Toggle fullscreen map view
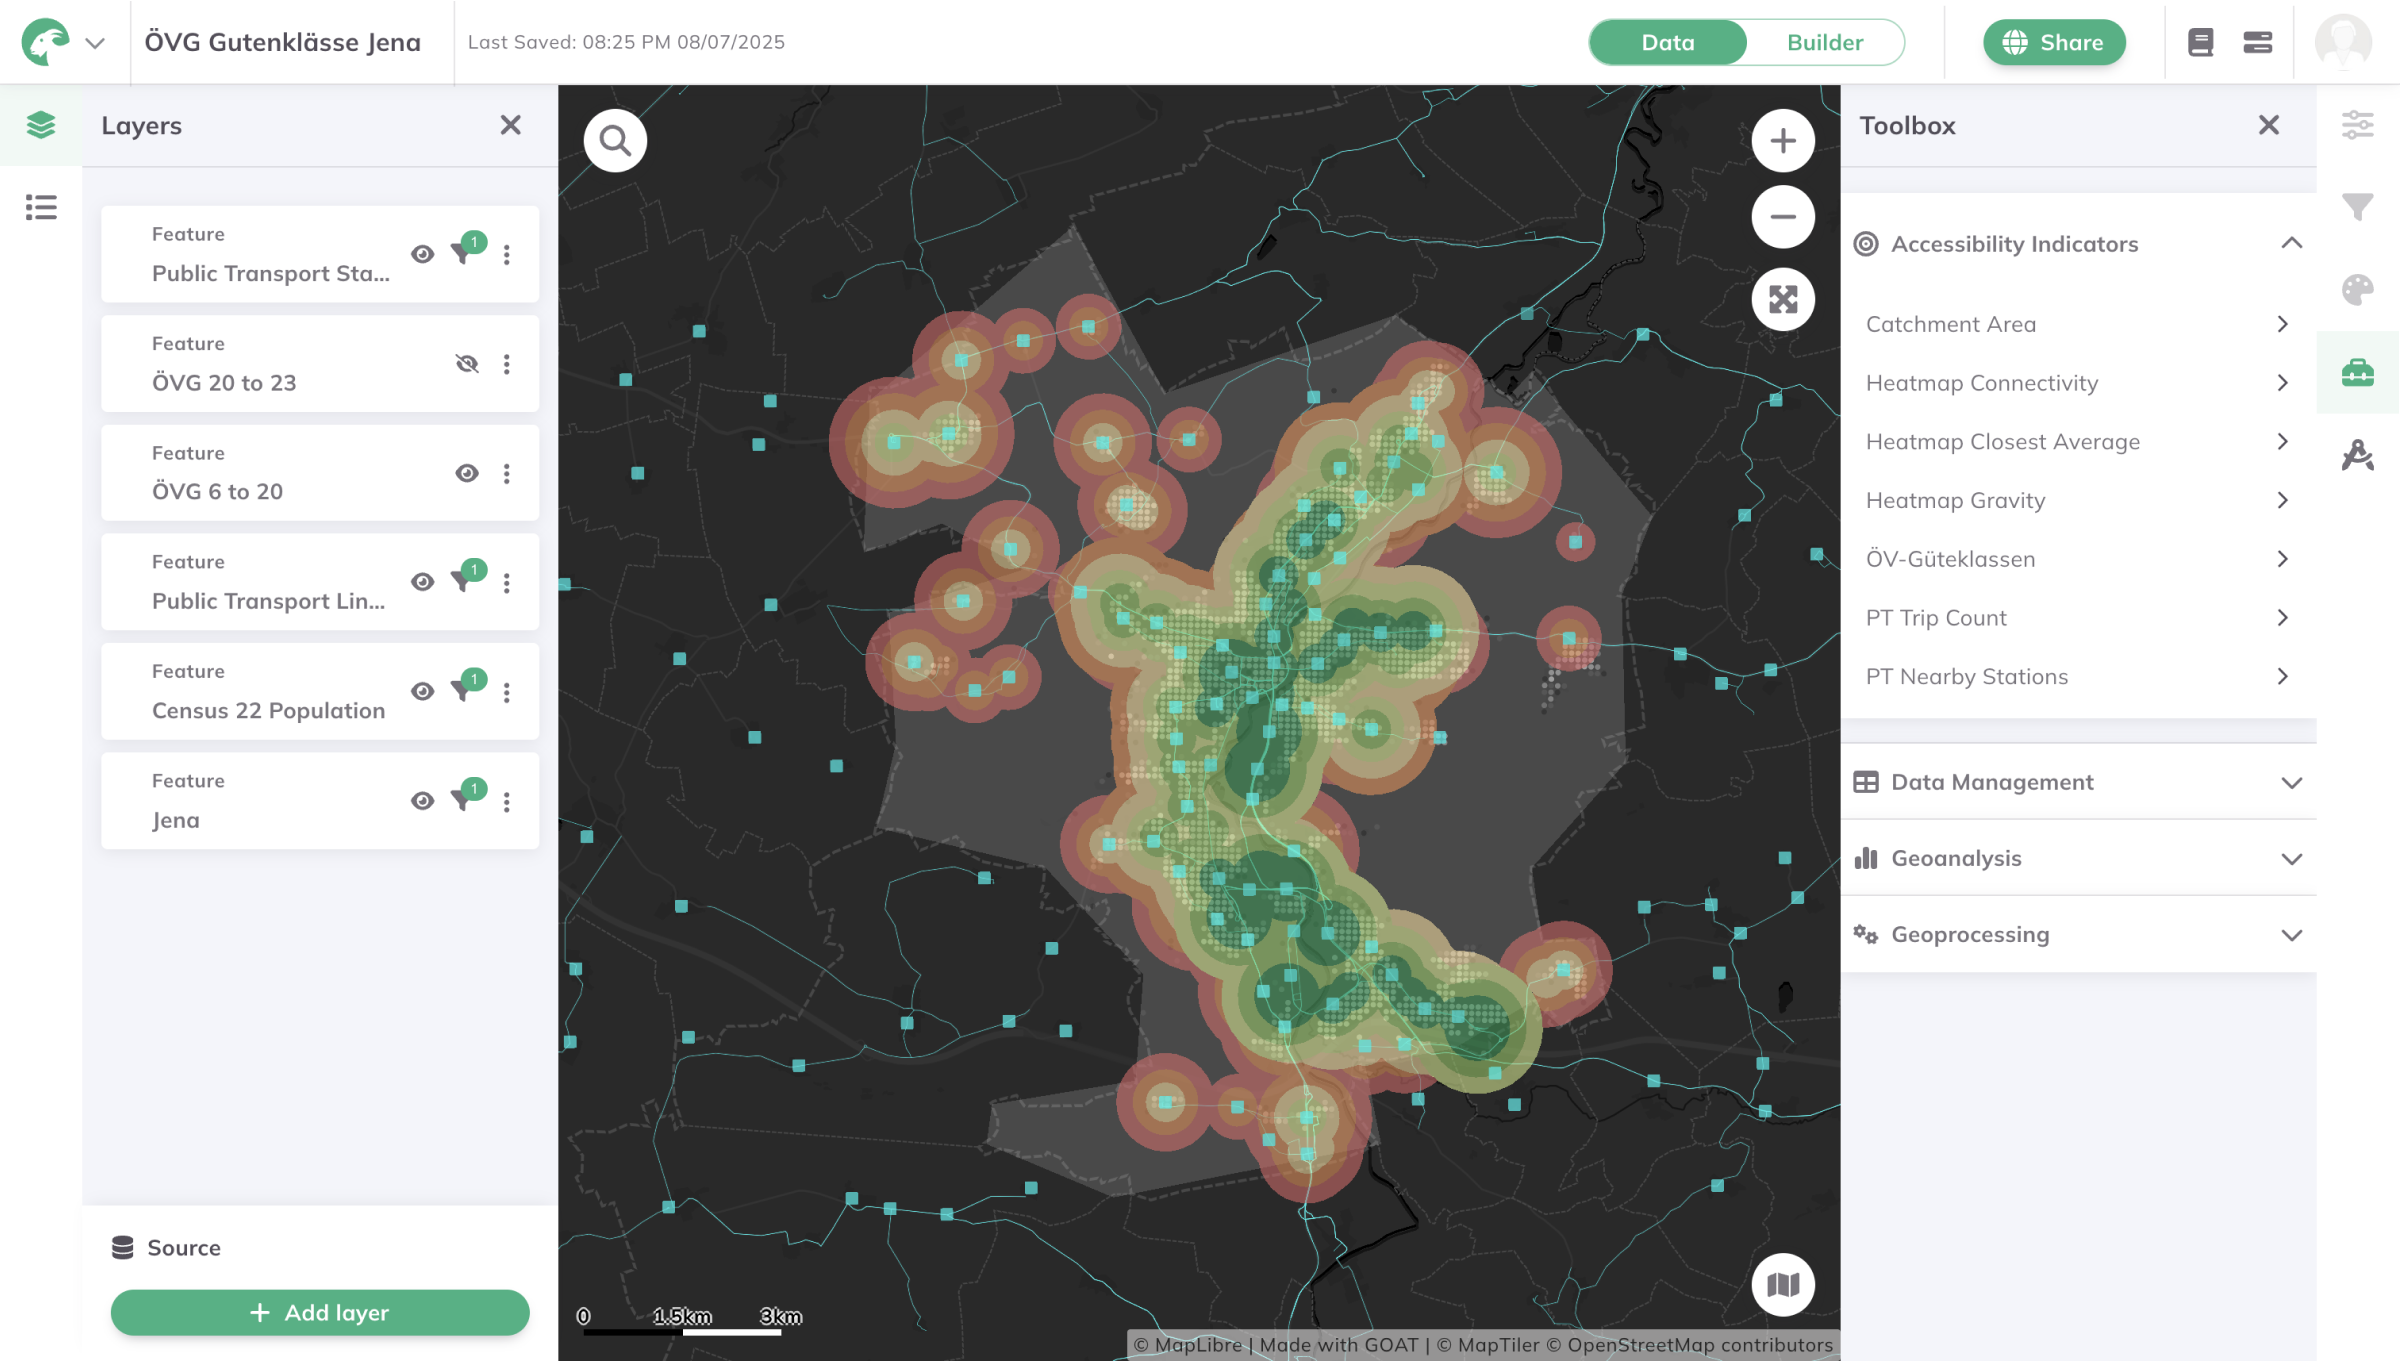Viewport: 2400px width, 1361px height. pyautogui.click(x=1783, y=299)
